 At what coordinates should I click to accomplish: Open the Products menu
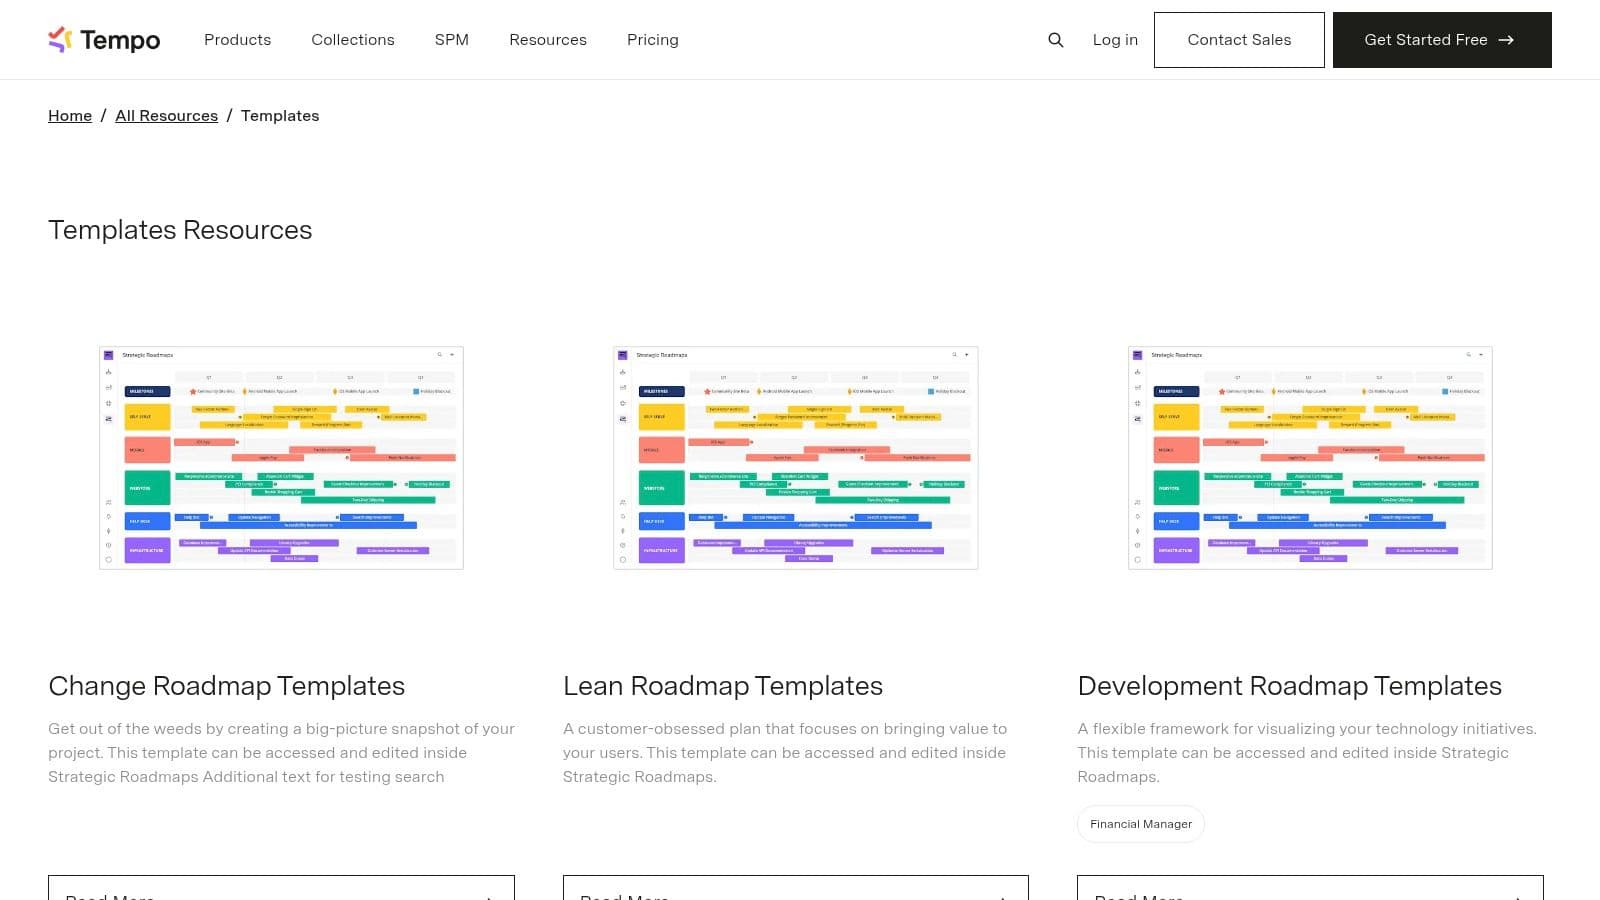[237, 40]
